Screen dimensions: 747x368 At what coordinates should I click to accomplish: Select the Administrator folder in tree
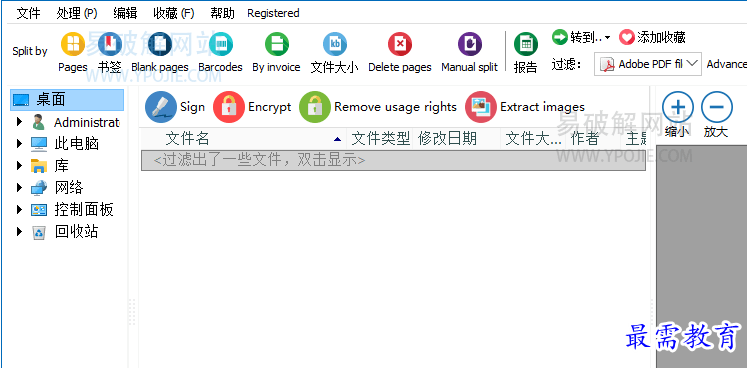(x=86, y=123)
